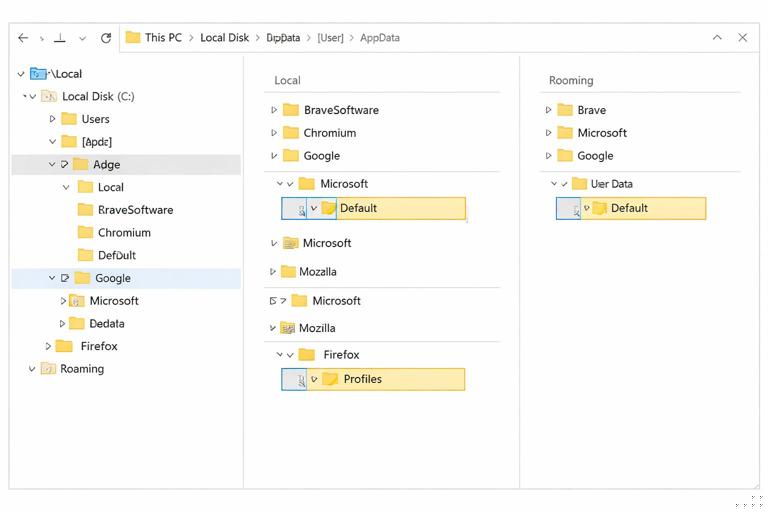Open the AppData breadcrumb segment

point(380,38)
